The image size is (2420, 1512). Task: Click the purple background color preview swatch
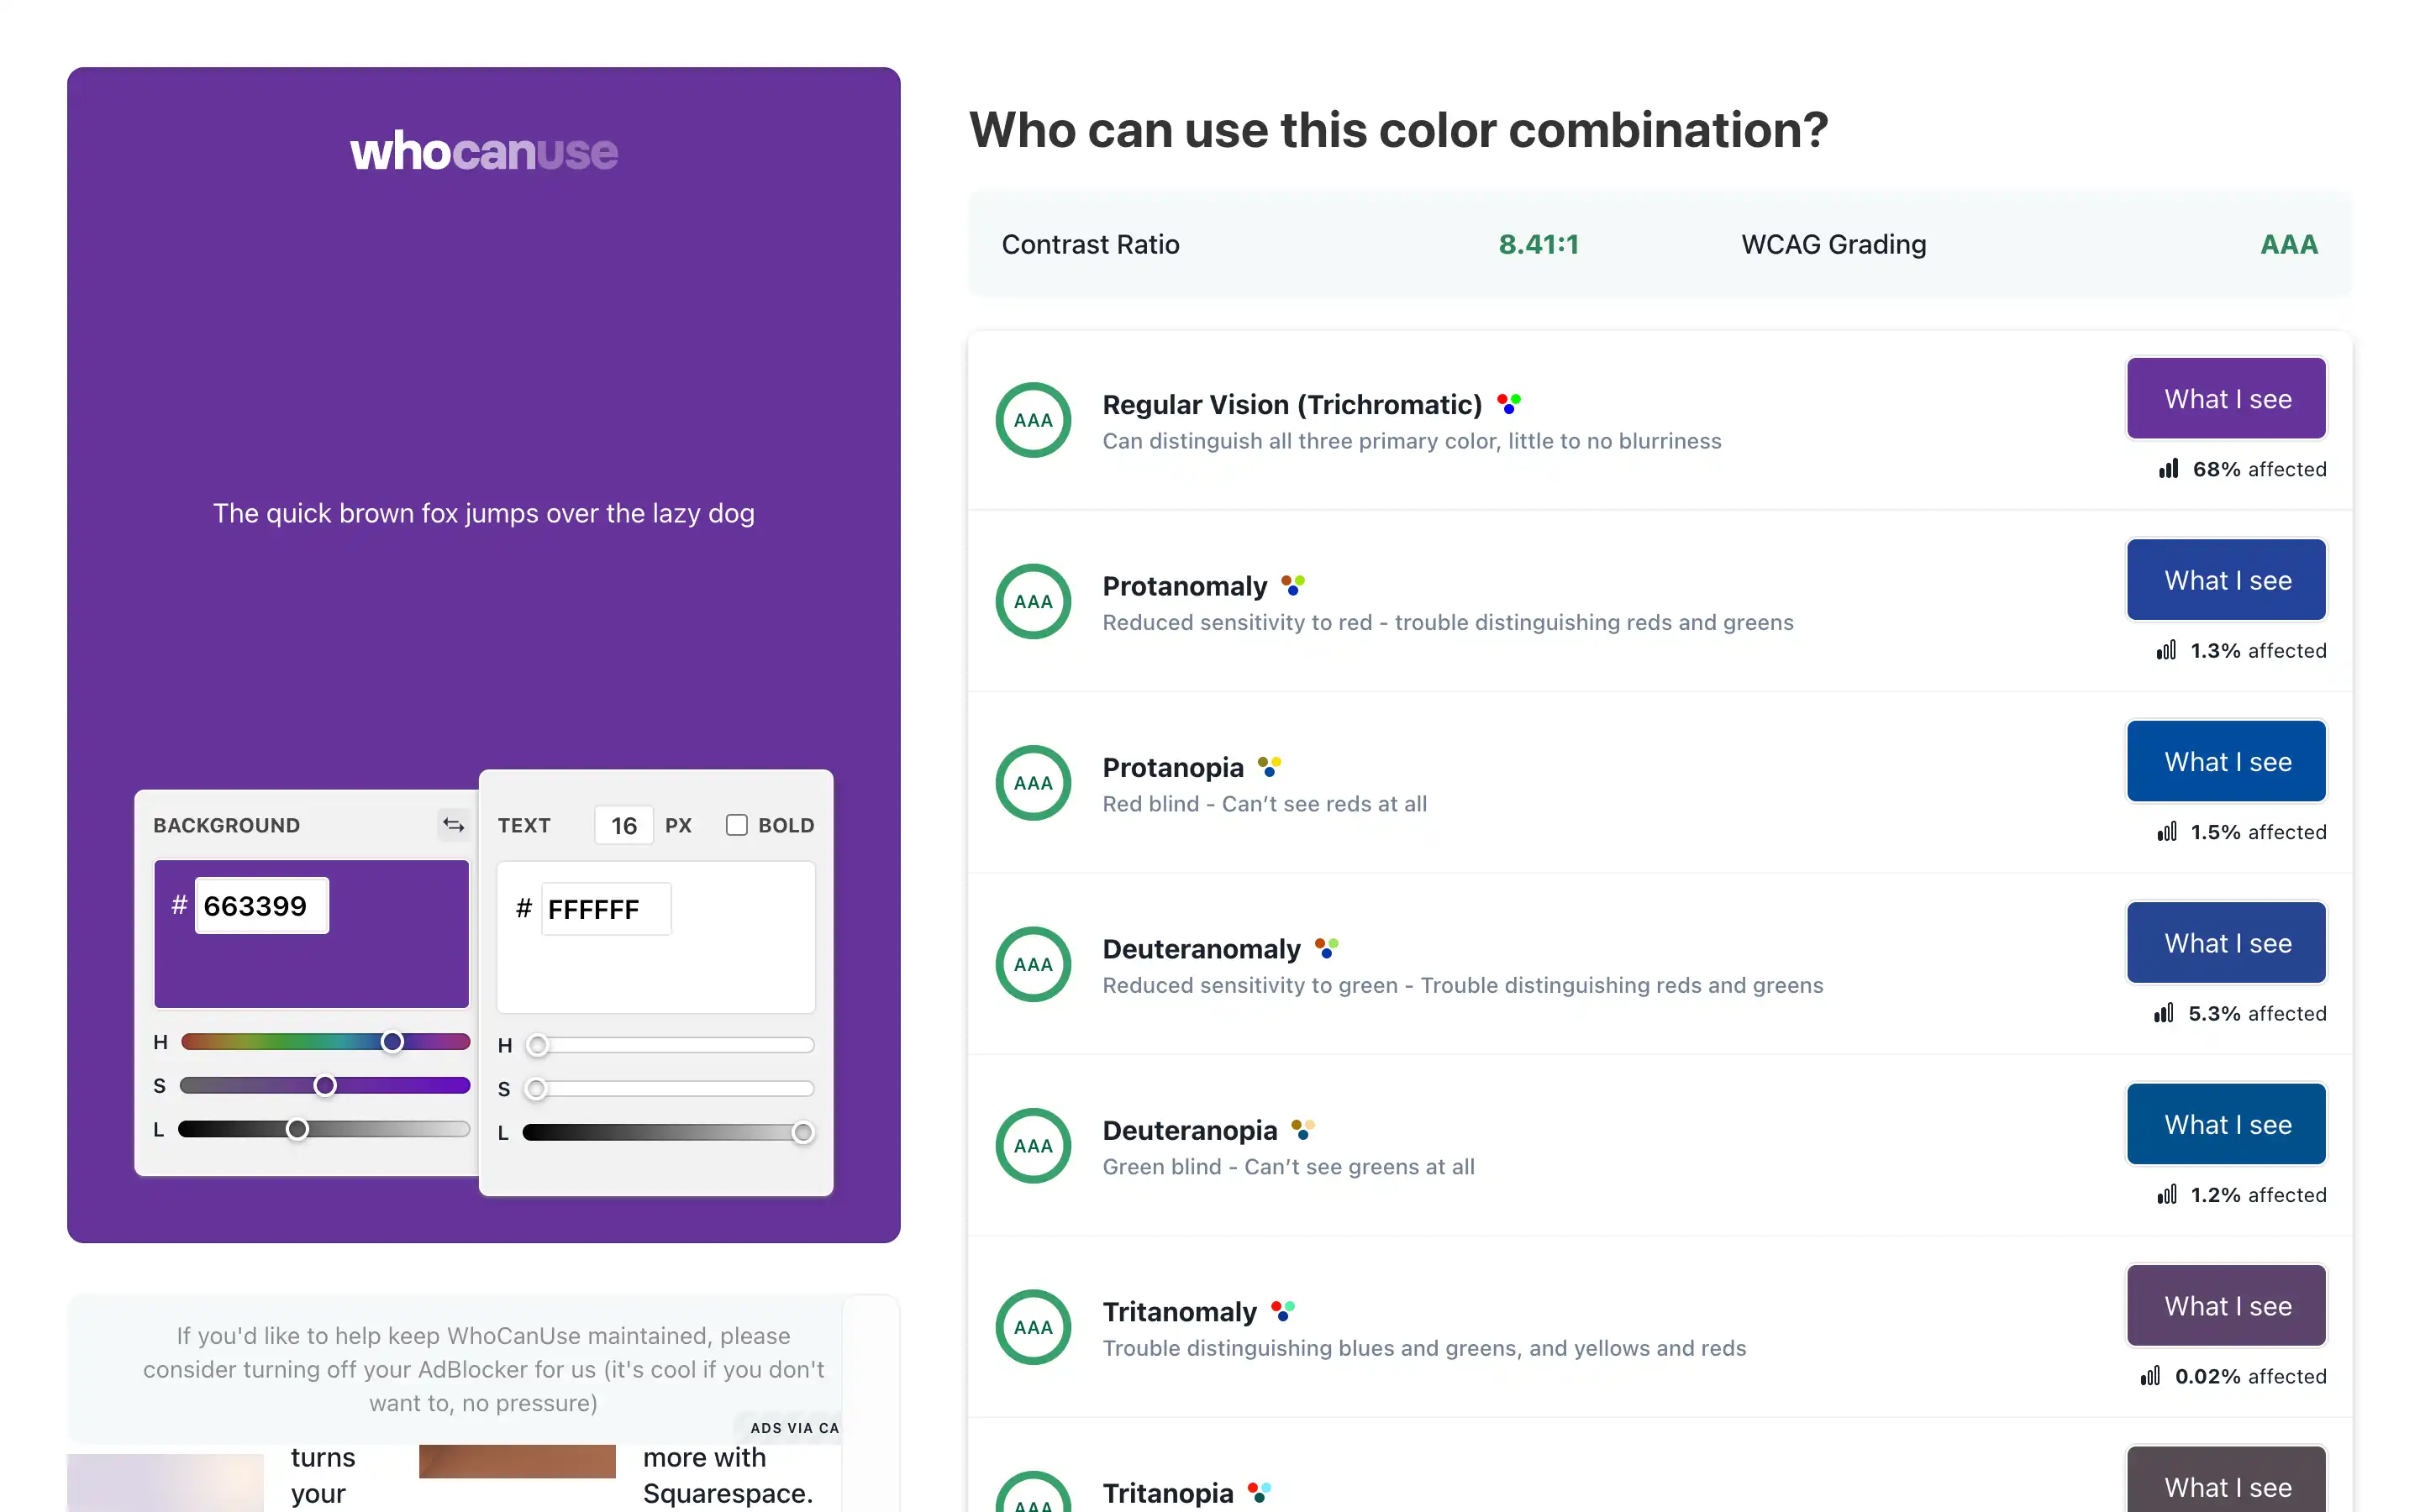pos(311,970)
